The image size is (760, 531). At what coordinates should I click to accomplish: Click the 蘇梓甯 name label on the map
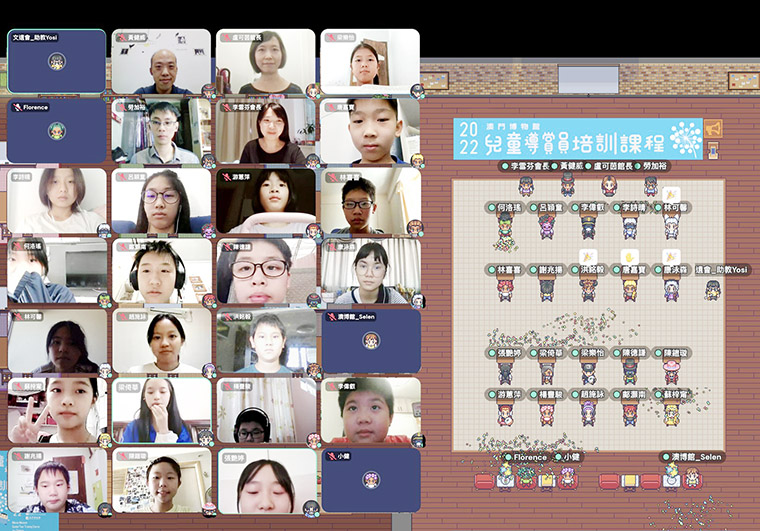click(x=679, y=393)
